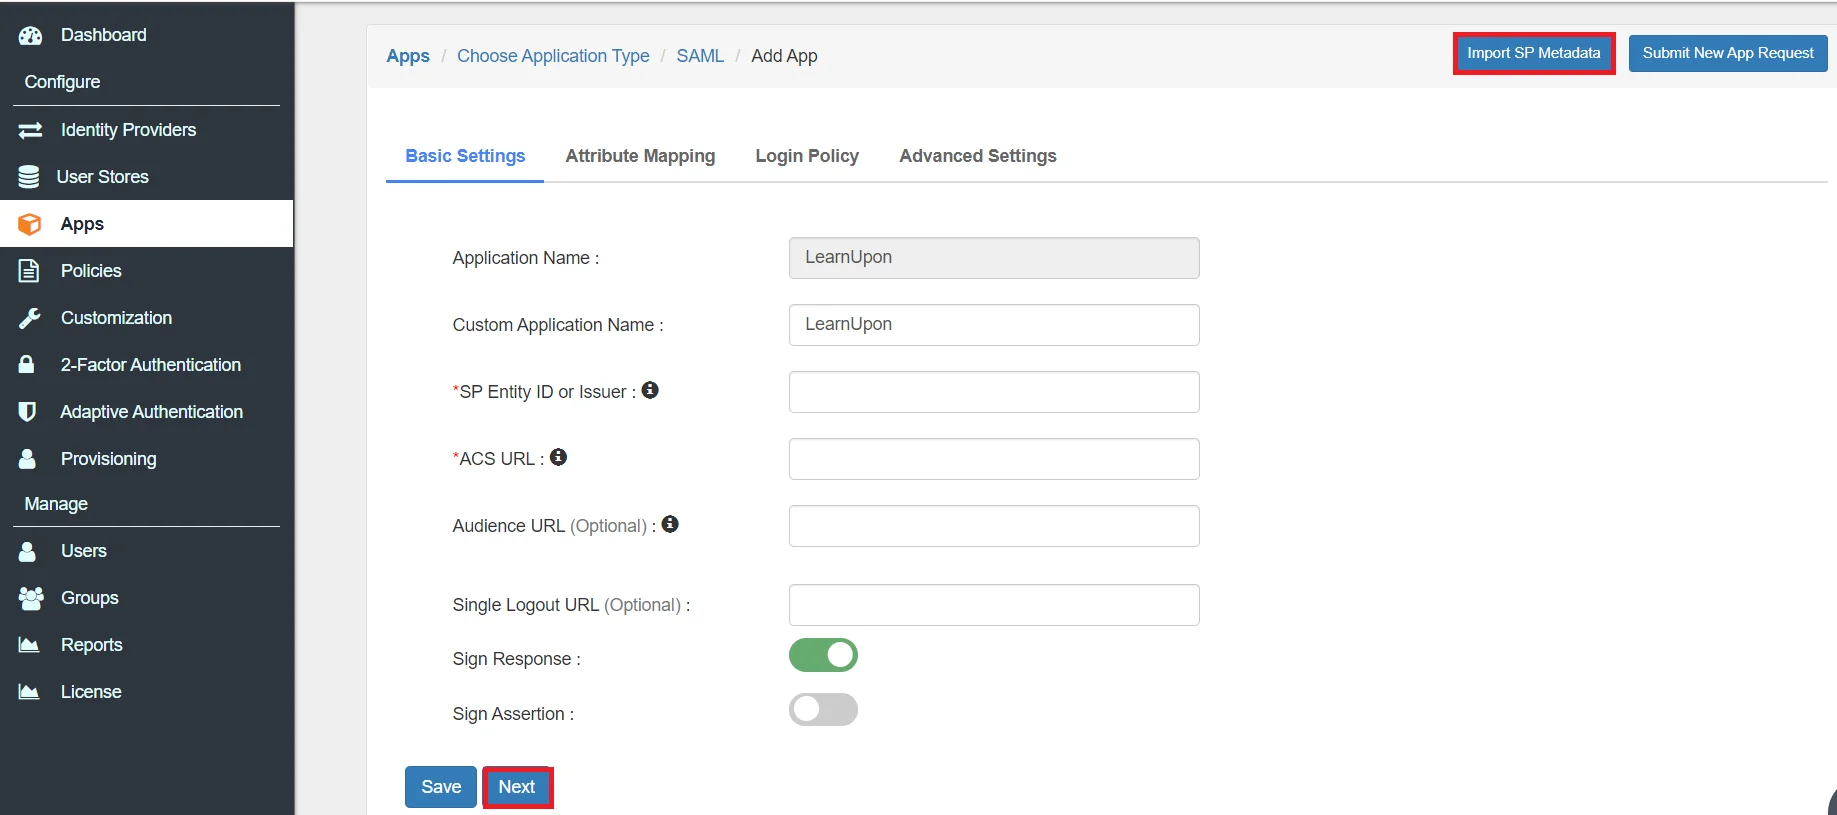This screenshot has width=1837, height=815.
Task: Click the Identity Providers arrows icon
Action: [30, 130]
